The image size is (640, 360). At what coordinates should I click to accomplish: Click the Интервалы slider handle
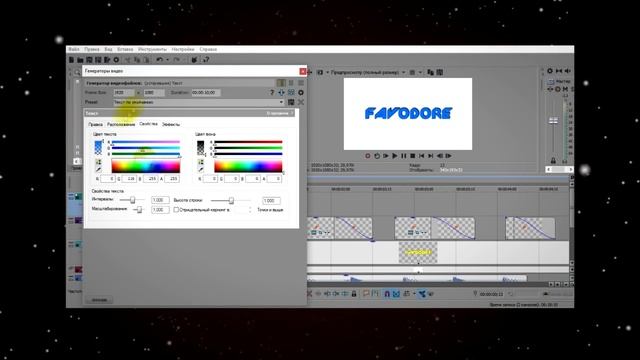[133, 200]
